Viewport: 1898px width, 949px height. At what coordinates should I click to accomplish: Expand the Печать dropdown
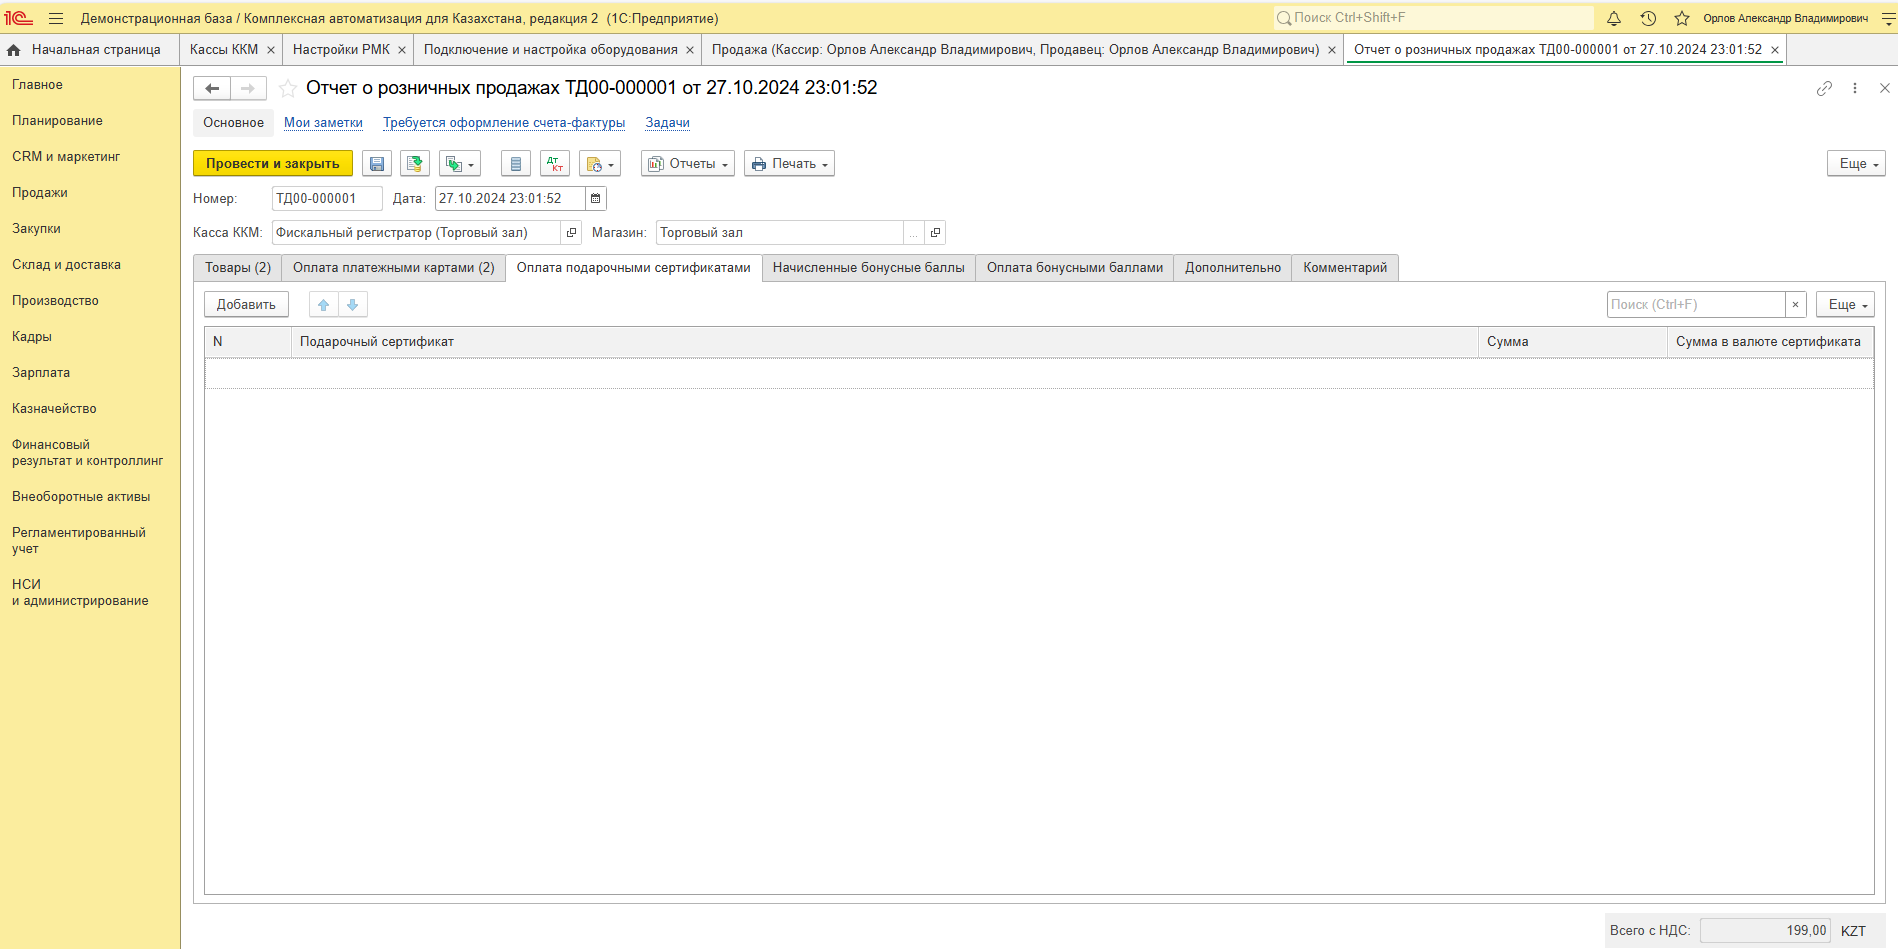789,164
